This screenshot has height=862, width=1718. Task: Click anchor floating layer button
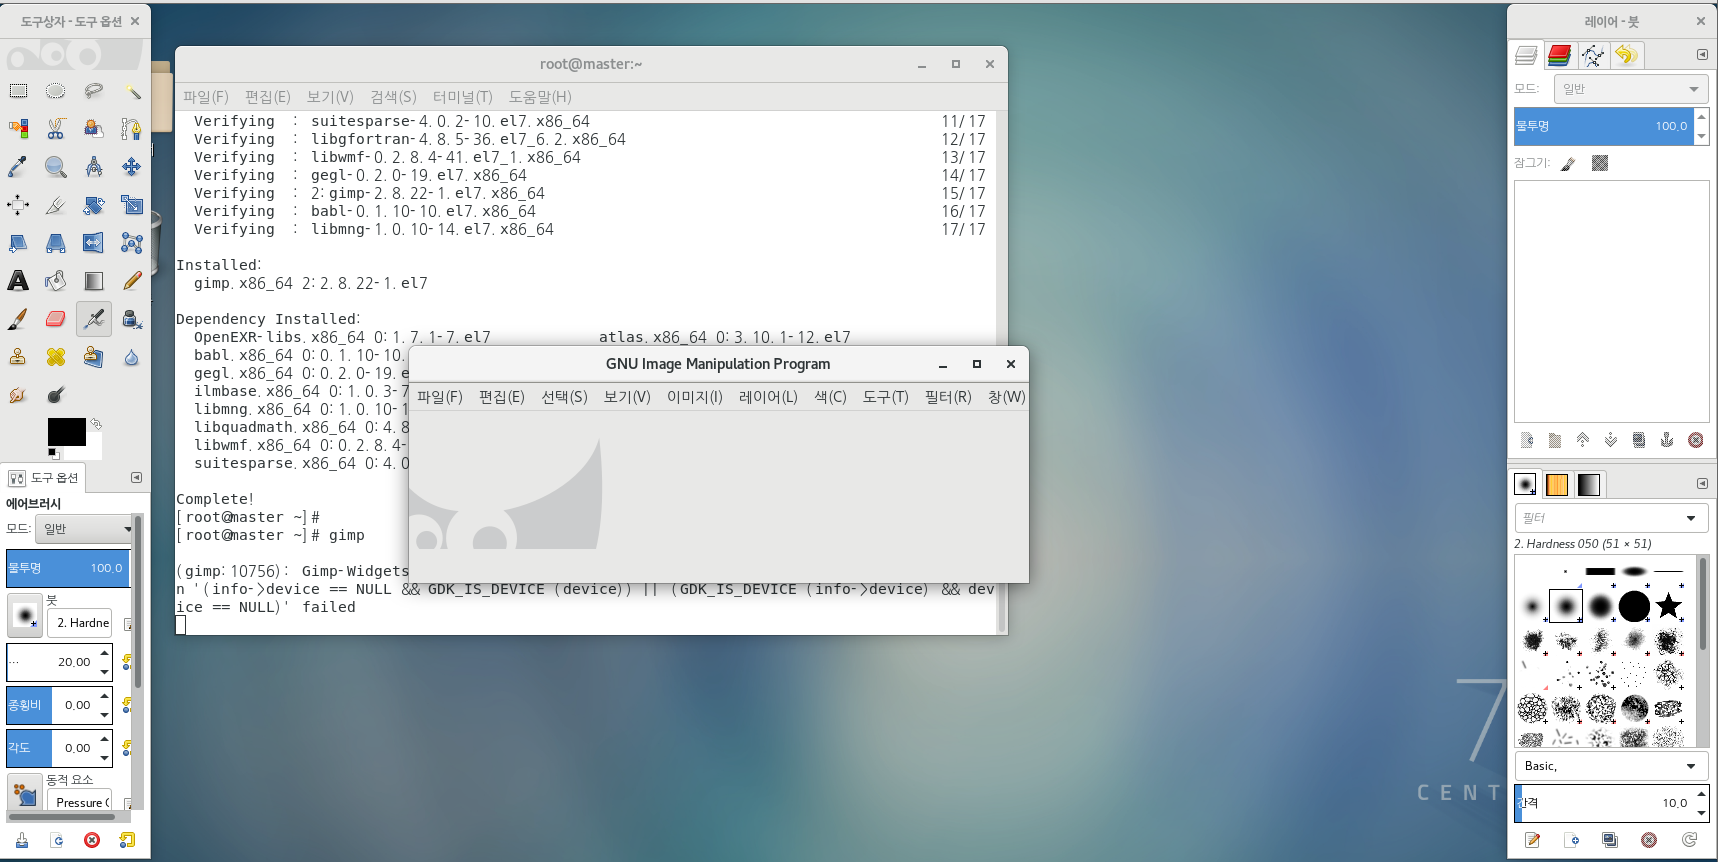(1667, 440)
